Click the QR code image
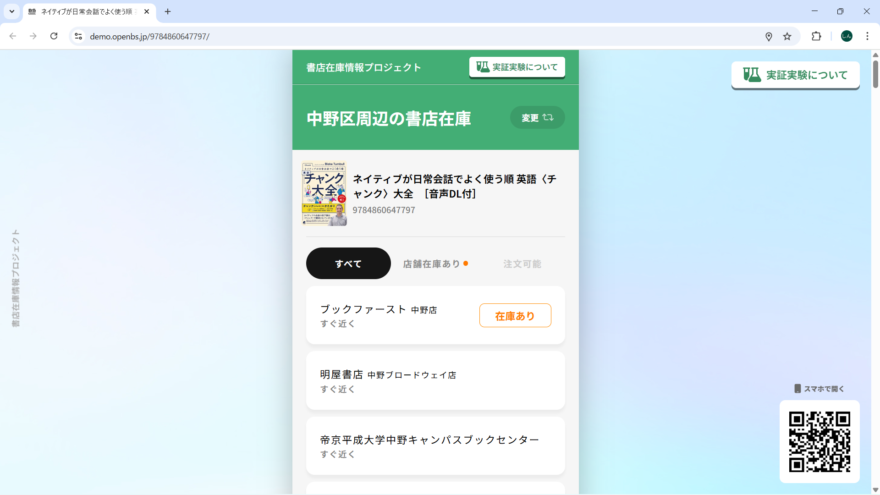This screenshot has height=495, width=880. pos(819,441)
